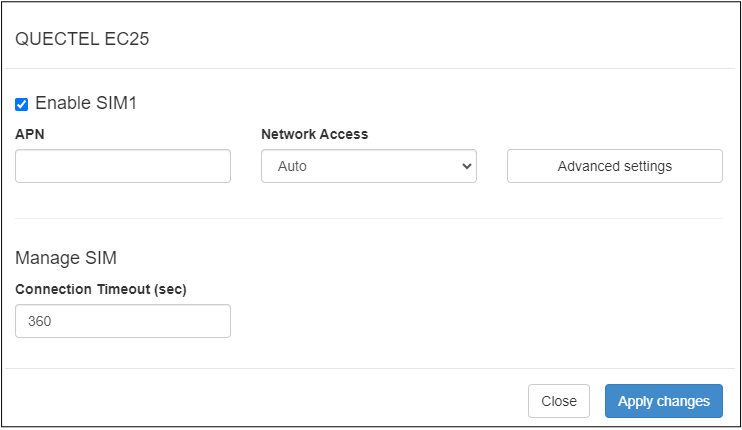Toggle the Enable SIM1 checkbox
742x430 pixels.
tap(22, 104)
